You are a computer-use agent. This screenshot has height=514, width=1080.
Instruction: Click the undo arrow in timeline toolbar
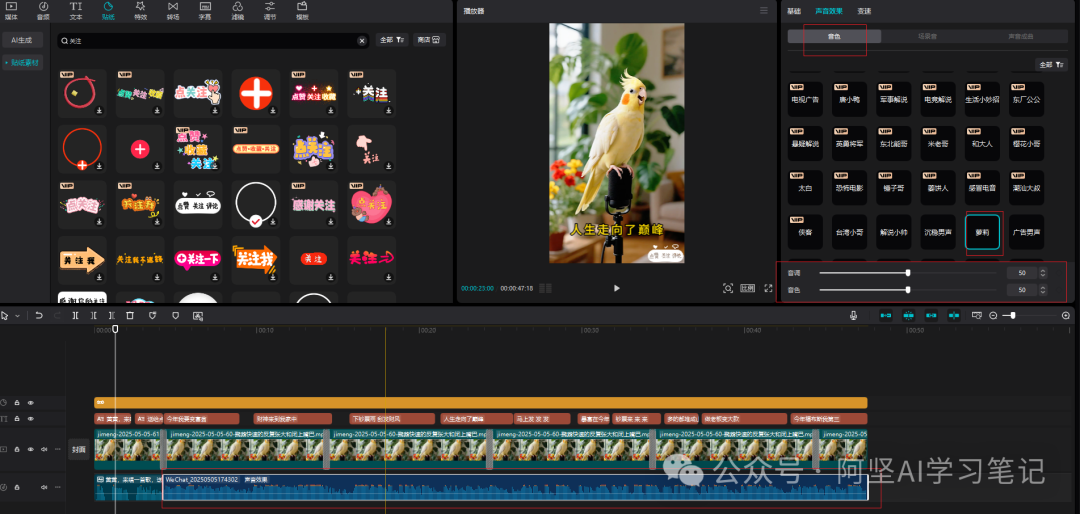pos(39,316)
